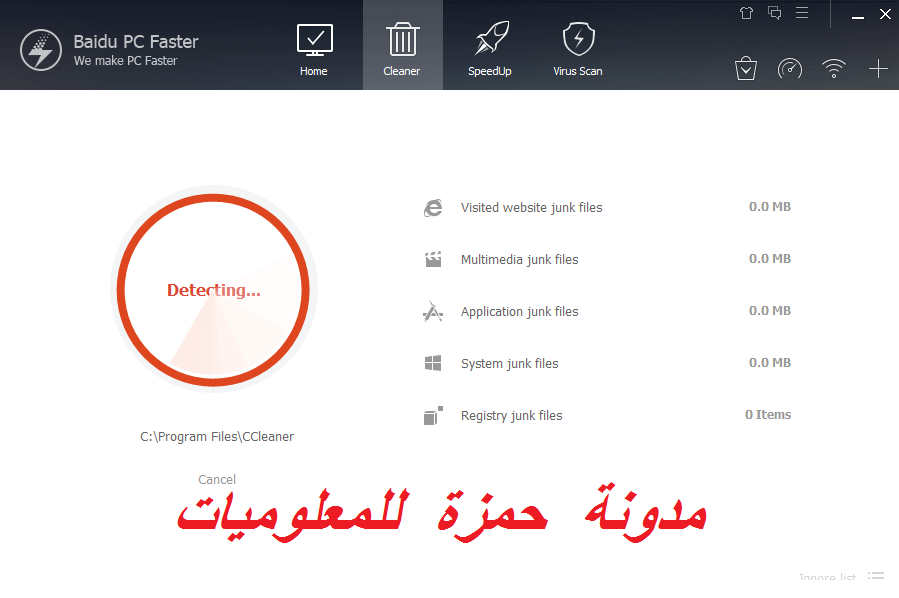The image size is (899, 598).
Task: Launch the speed test gauge icon
Action: click(789, 69)
